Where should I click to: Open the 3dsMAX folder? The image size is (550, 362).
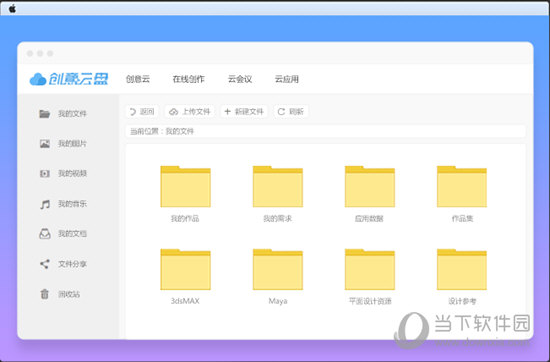(185, 269)
